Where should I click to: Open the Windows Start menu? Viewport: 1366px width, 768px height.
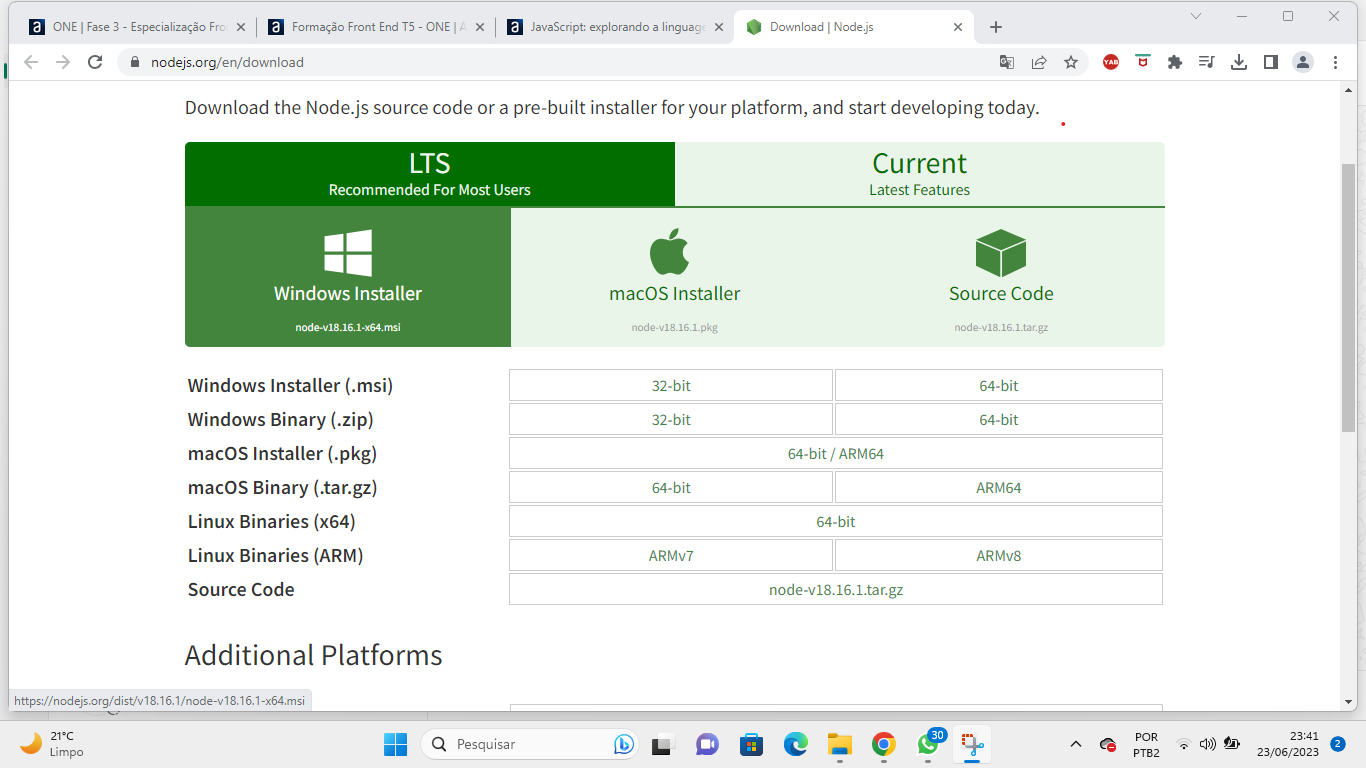395,744
